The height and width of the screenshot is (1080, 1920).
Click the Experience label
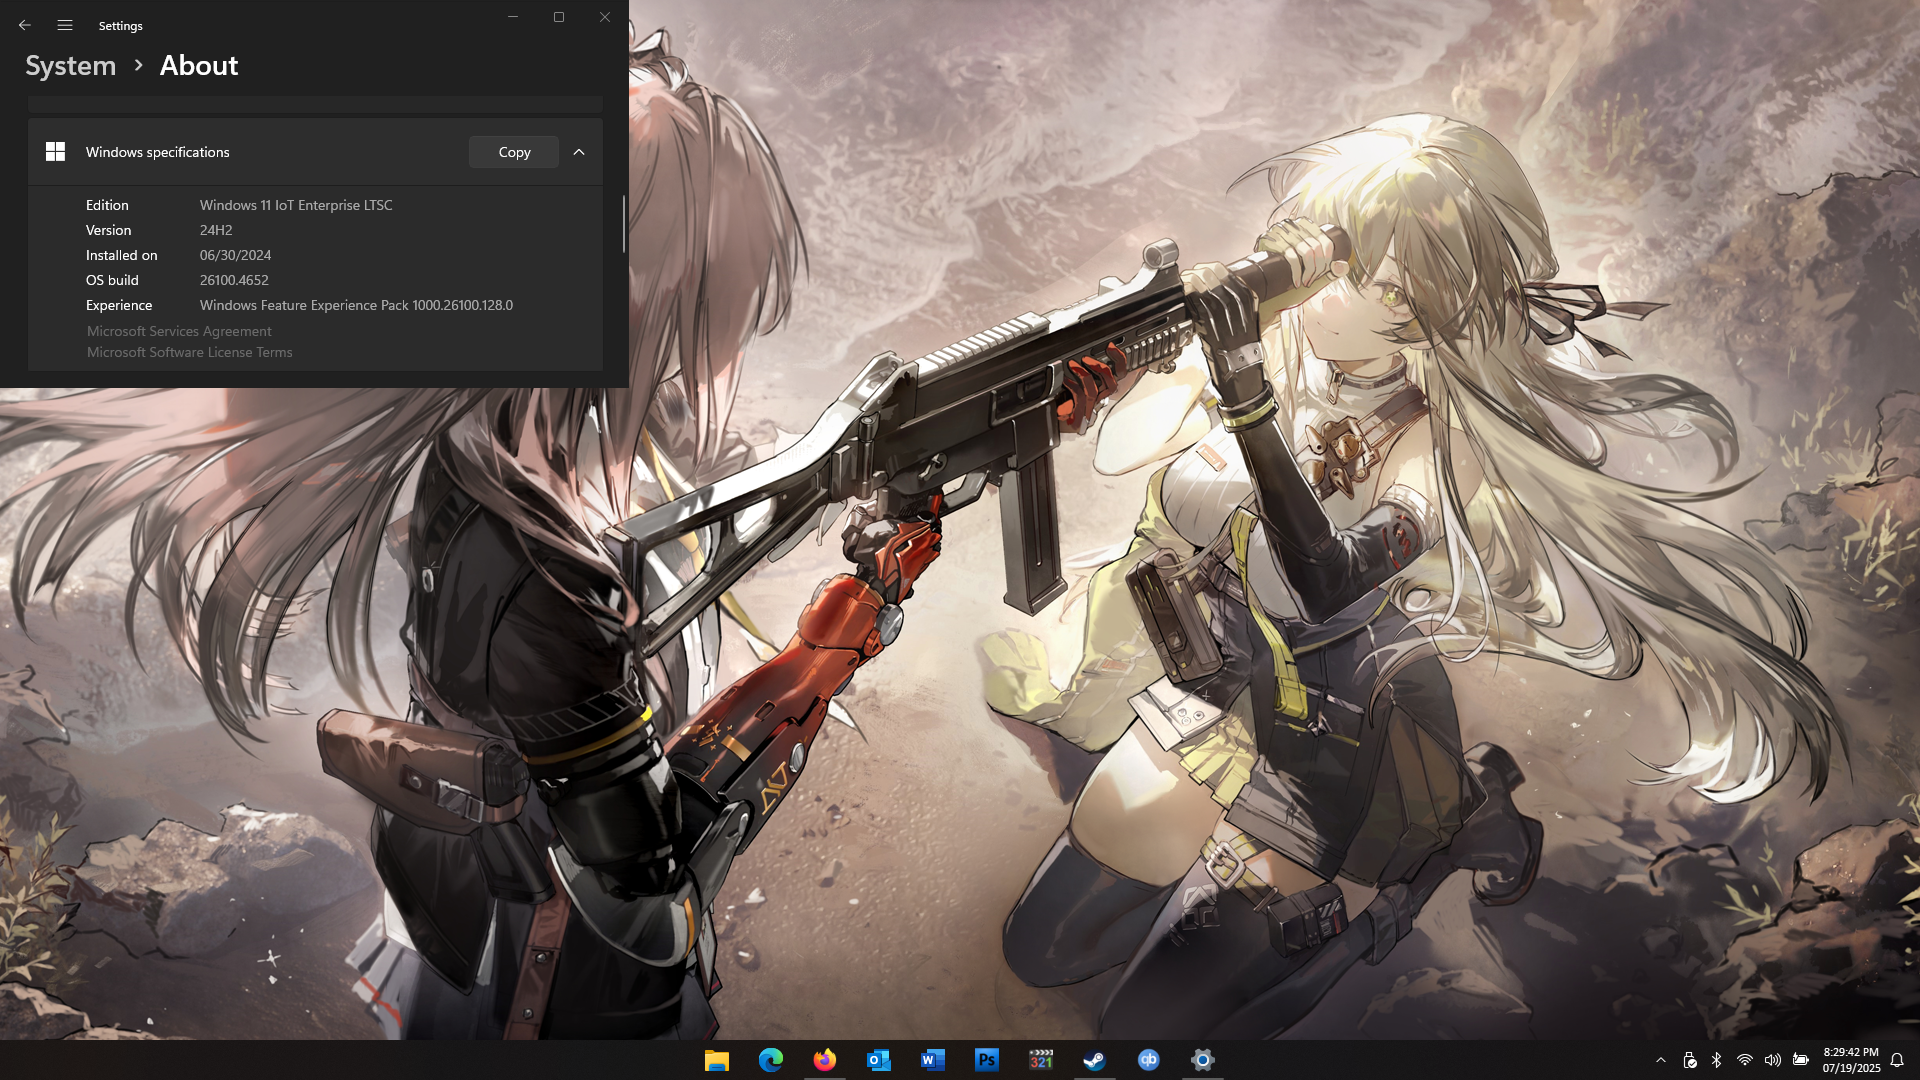click(119, 305)
